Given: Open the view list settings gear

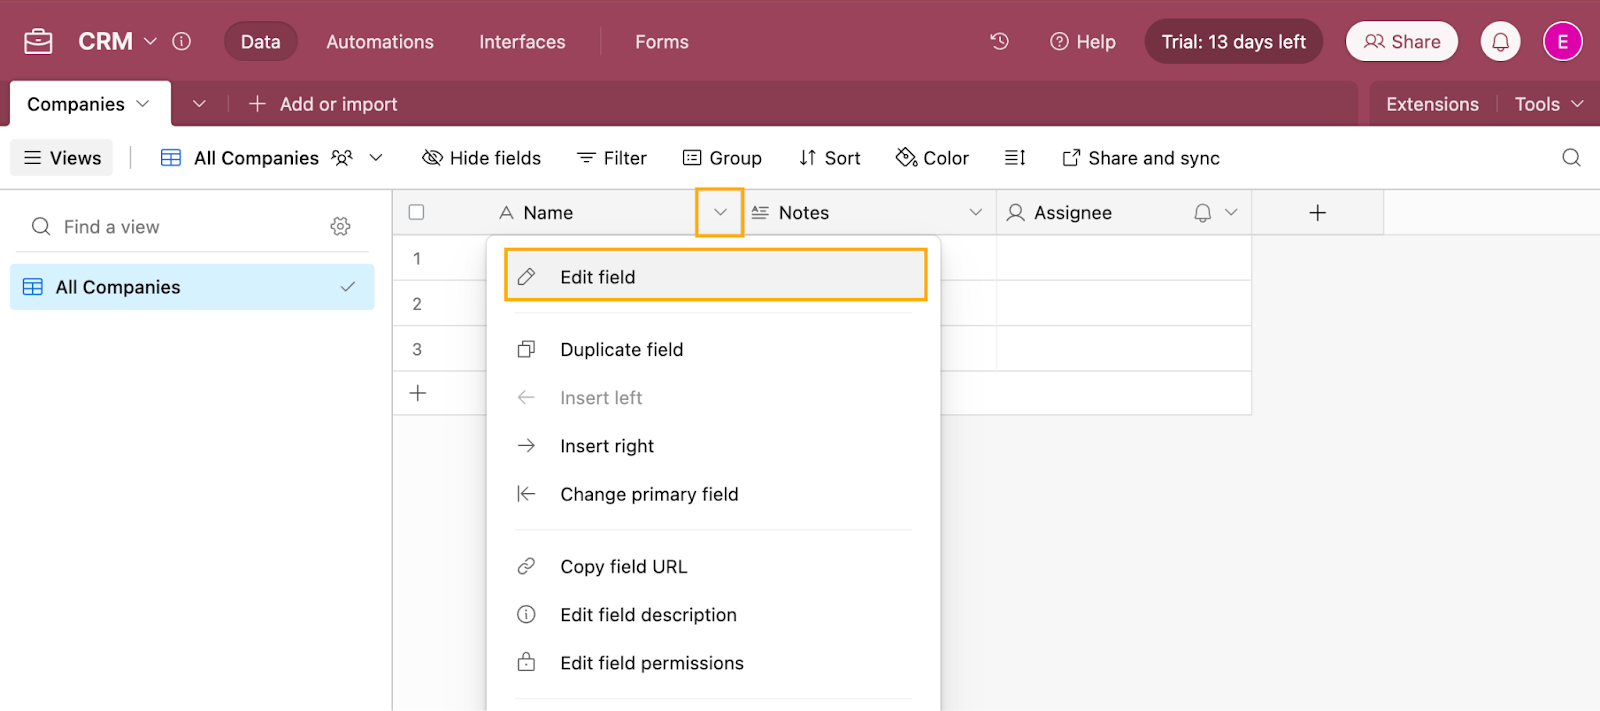Looking at the screenshot, I should (340, 227).
